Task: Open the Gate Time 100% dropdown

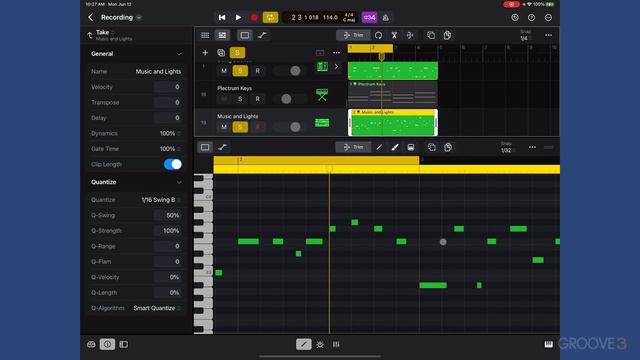Action: point(170,149)
